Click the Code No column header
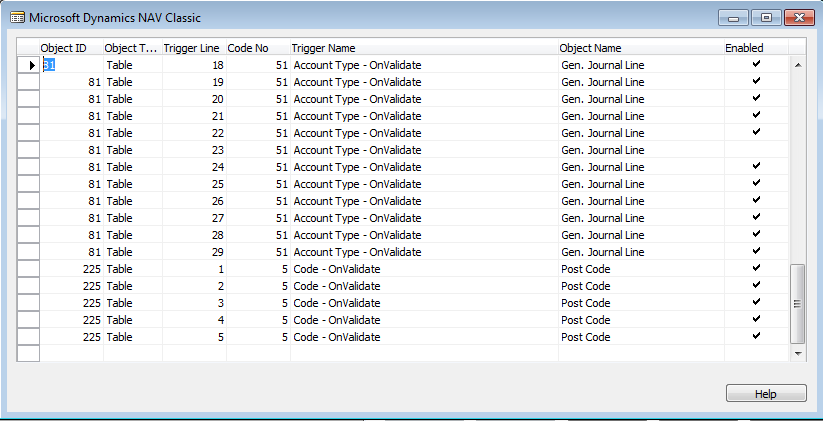 [258, 48]
